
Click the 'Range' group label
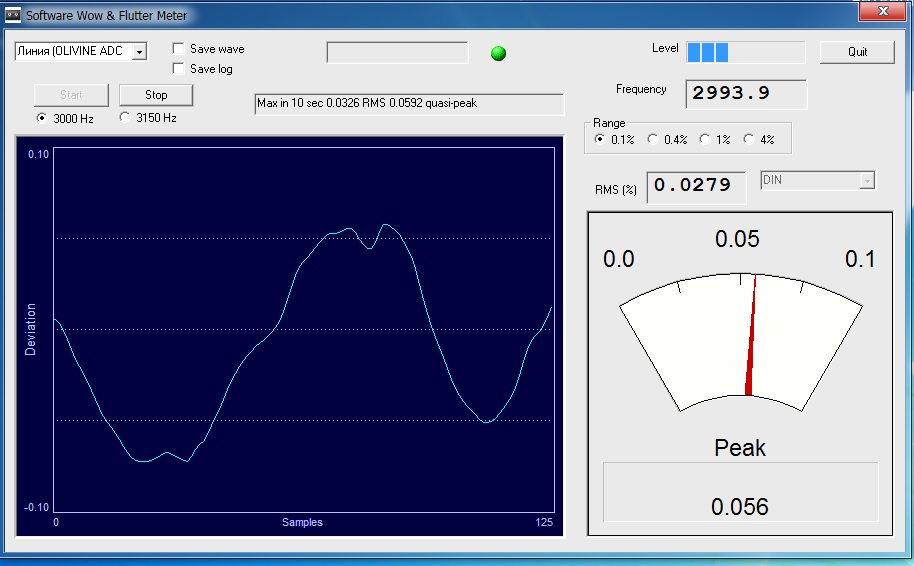tap(609, 123)
